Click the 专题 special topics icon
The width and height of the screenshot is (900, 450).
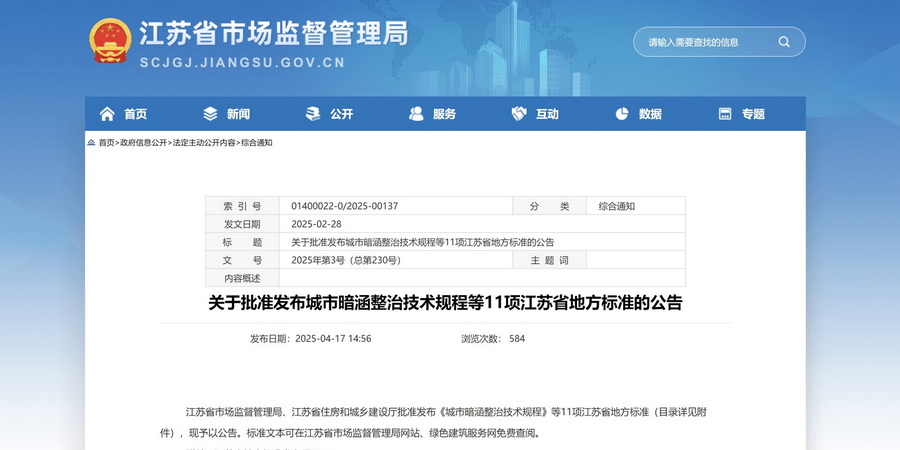724,114
